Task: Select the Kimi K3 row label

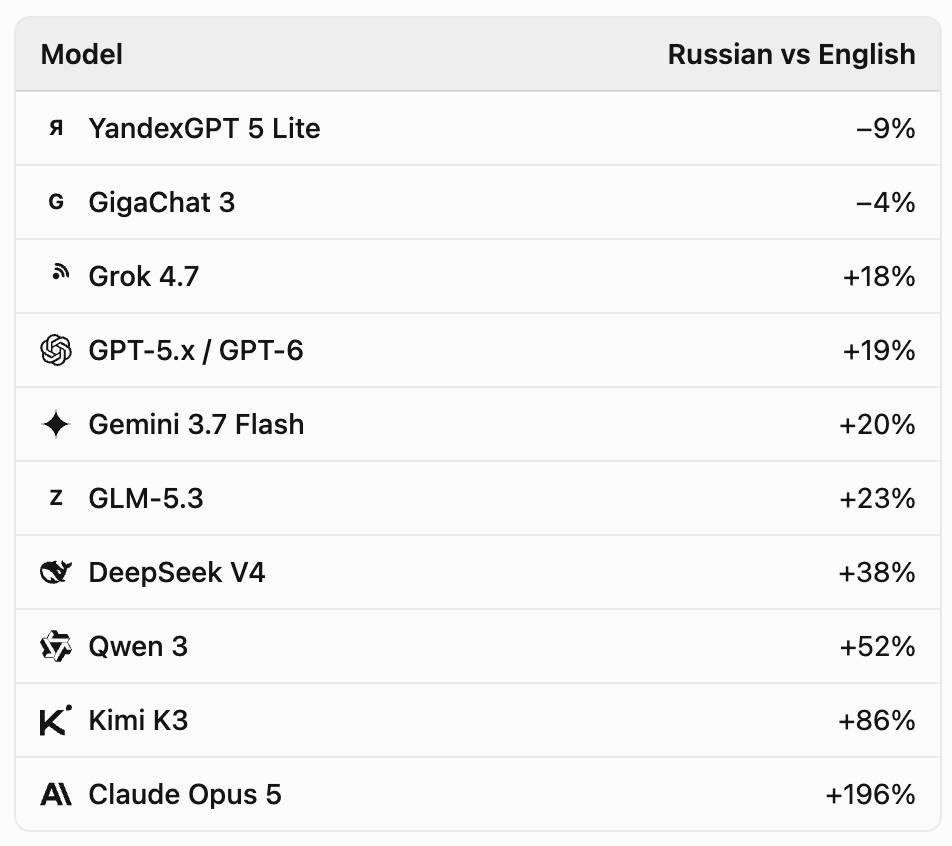Action: click(138, 720)
